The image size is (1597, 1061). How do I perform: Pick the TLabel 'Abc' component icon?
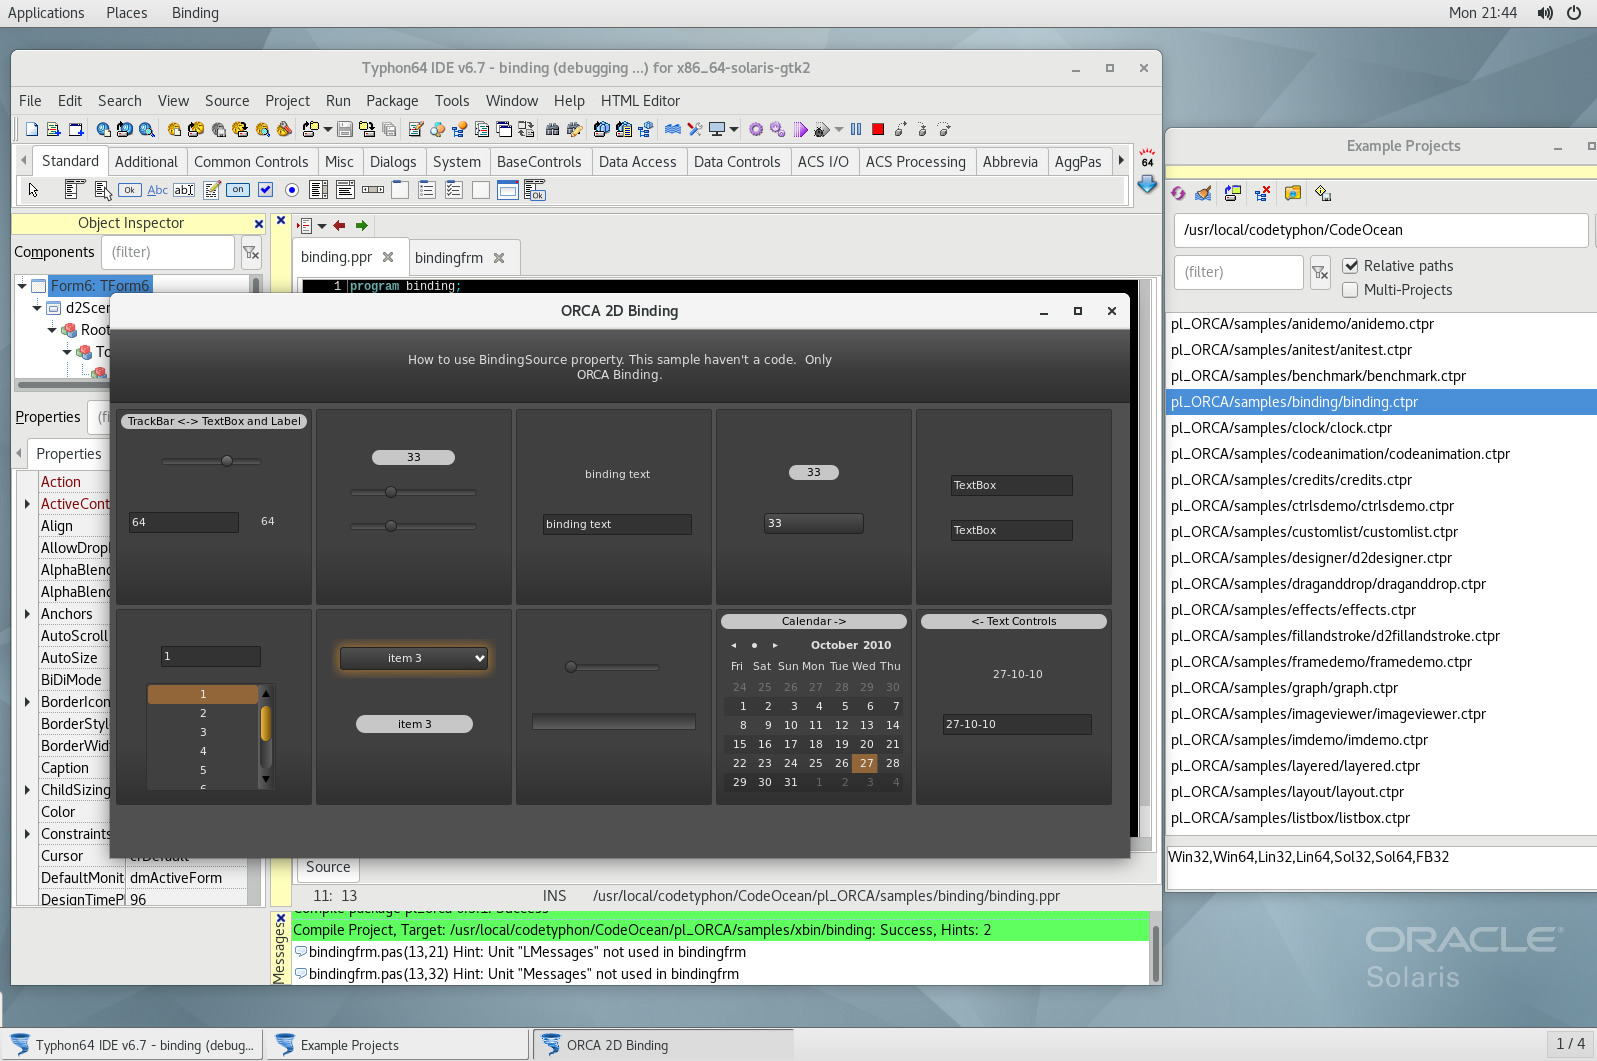[157, 190]
